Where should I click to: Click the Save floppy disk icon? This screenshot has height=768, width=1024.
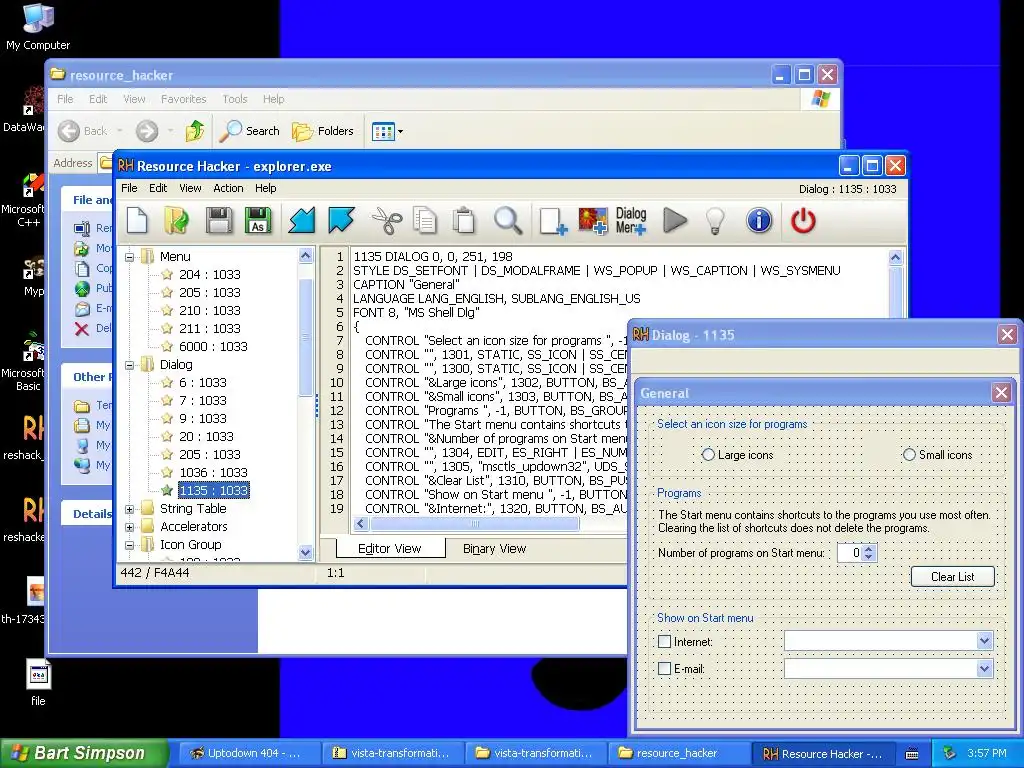tap(219, 220)
